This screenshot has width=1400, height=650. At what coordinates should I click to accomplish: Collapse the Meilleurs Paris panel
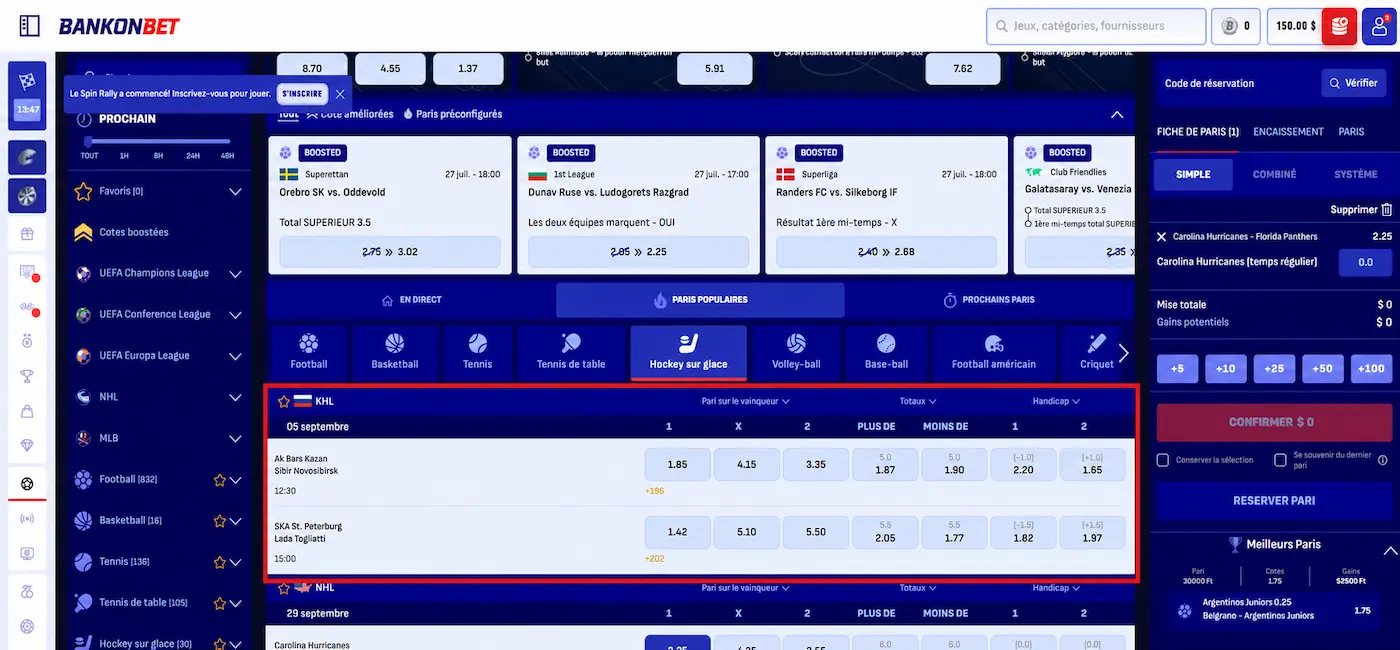tap(1389, 550)
